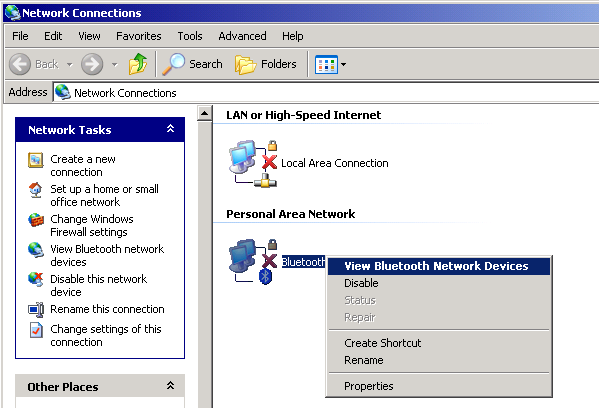
Task: Click Change Windows Firewall settings link
Action: 92,225
